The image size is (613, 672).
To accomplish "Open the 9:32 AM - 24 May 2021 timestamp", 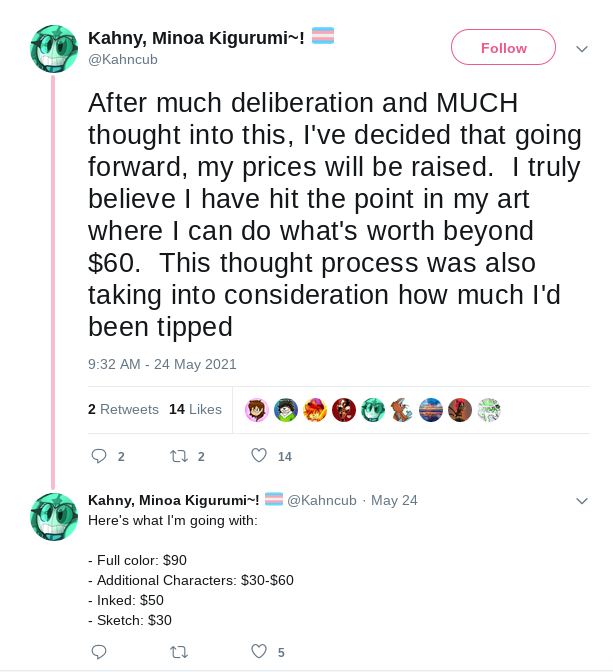I will [x=162, y=364].
